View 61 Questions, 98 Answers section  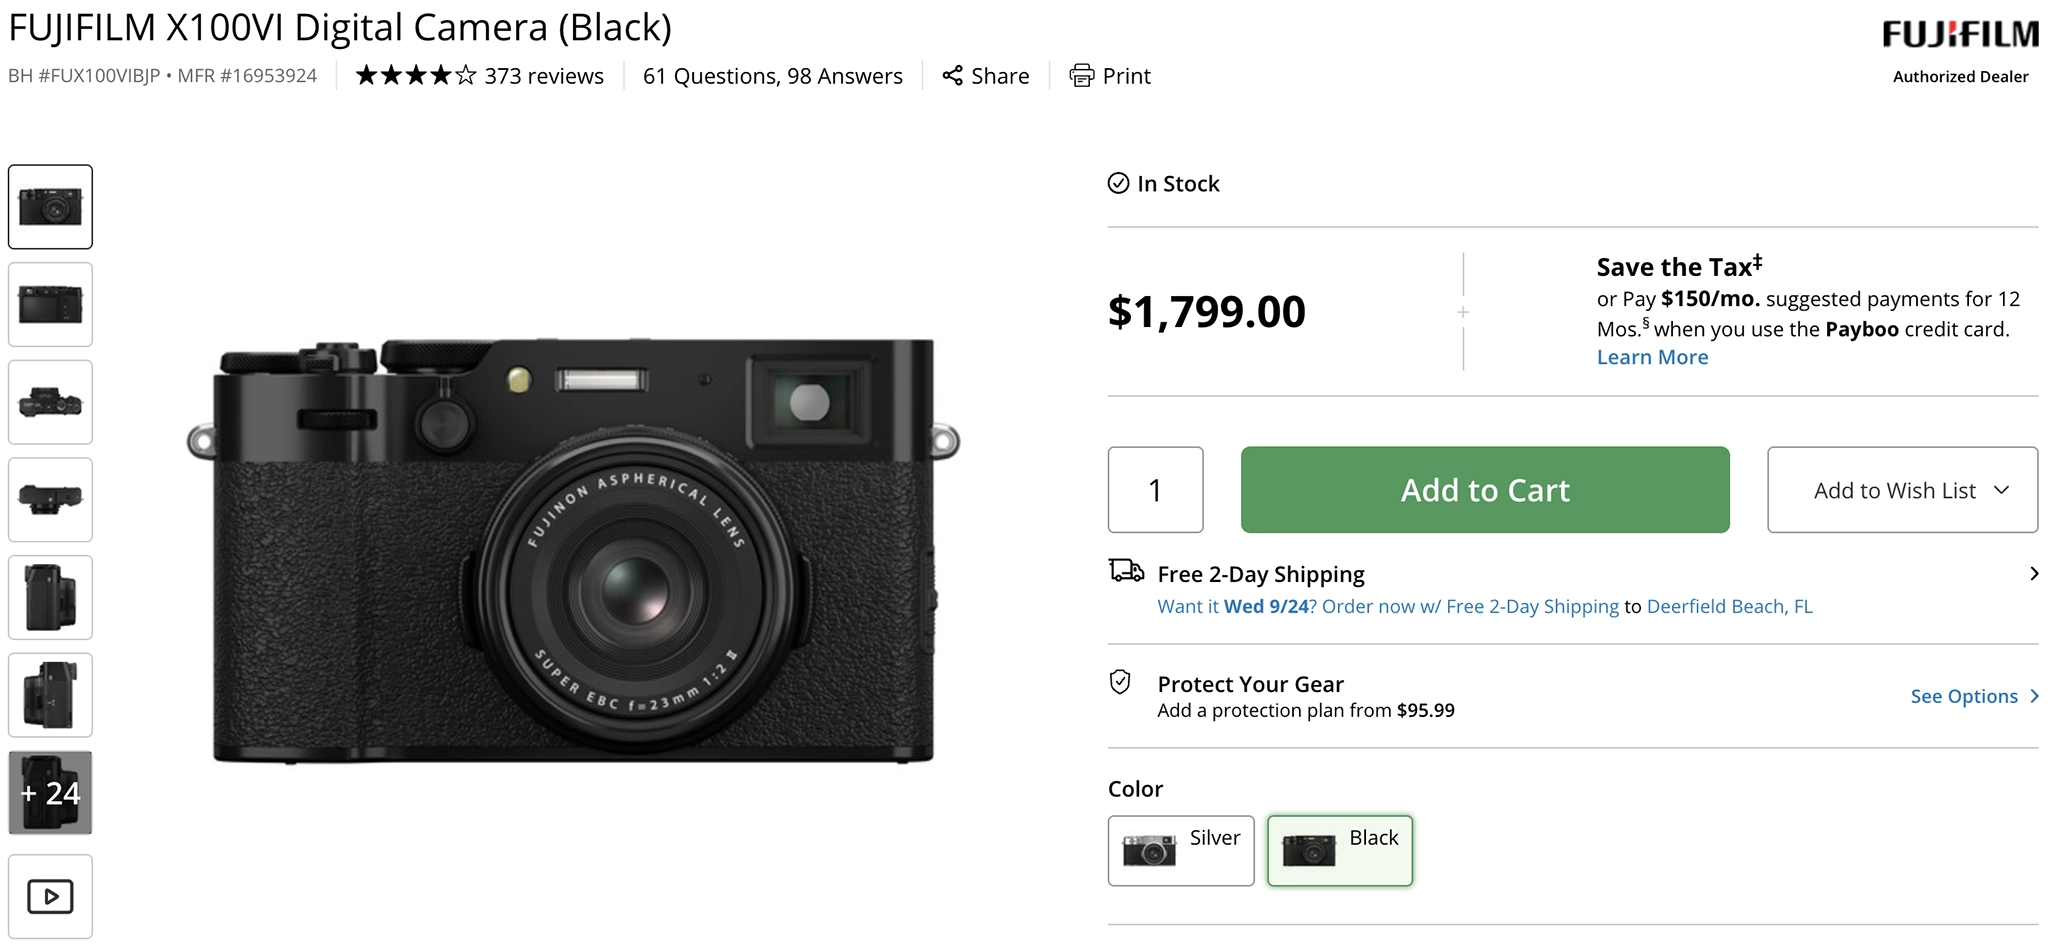point(772,76)
